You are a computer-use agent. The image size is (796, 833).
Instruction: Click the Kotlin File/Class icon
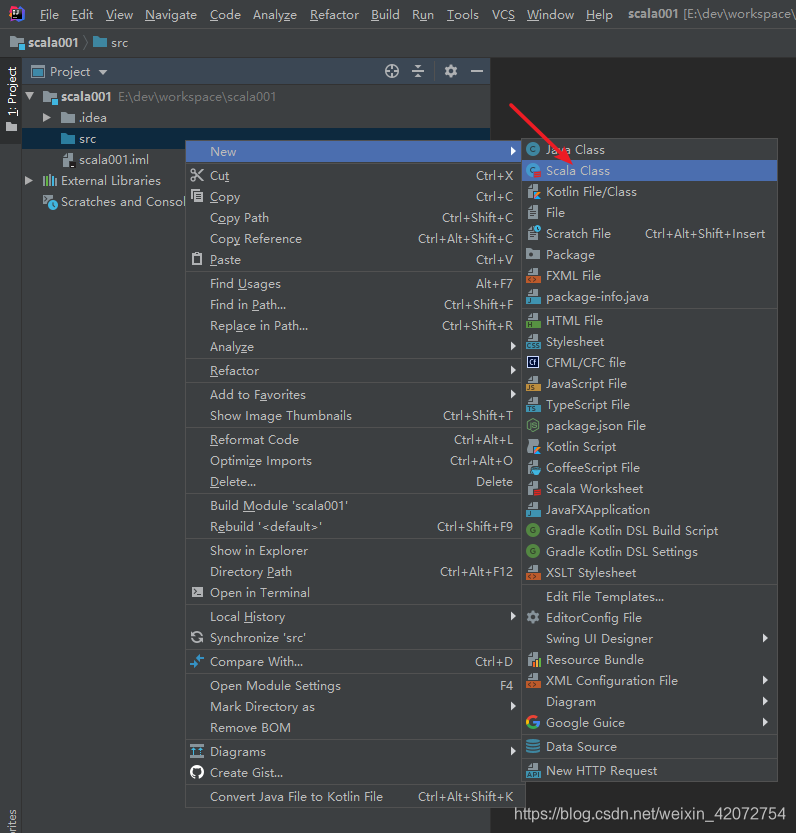(x=533, y=192)
